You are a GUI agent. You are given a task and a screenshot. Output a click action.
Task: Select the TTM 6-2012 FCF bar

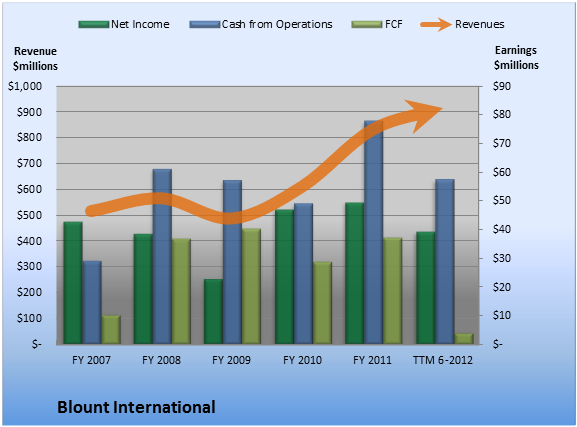click(464, 339)
